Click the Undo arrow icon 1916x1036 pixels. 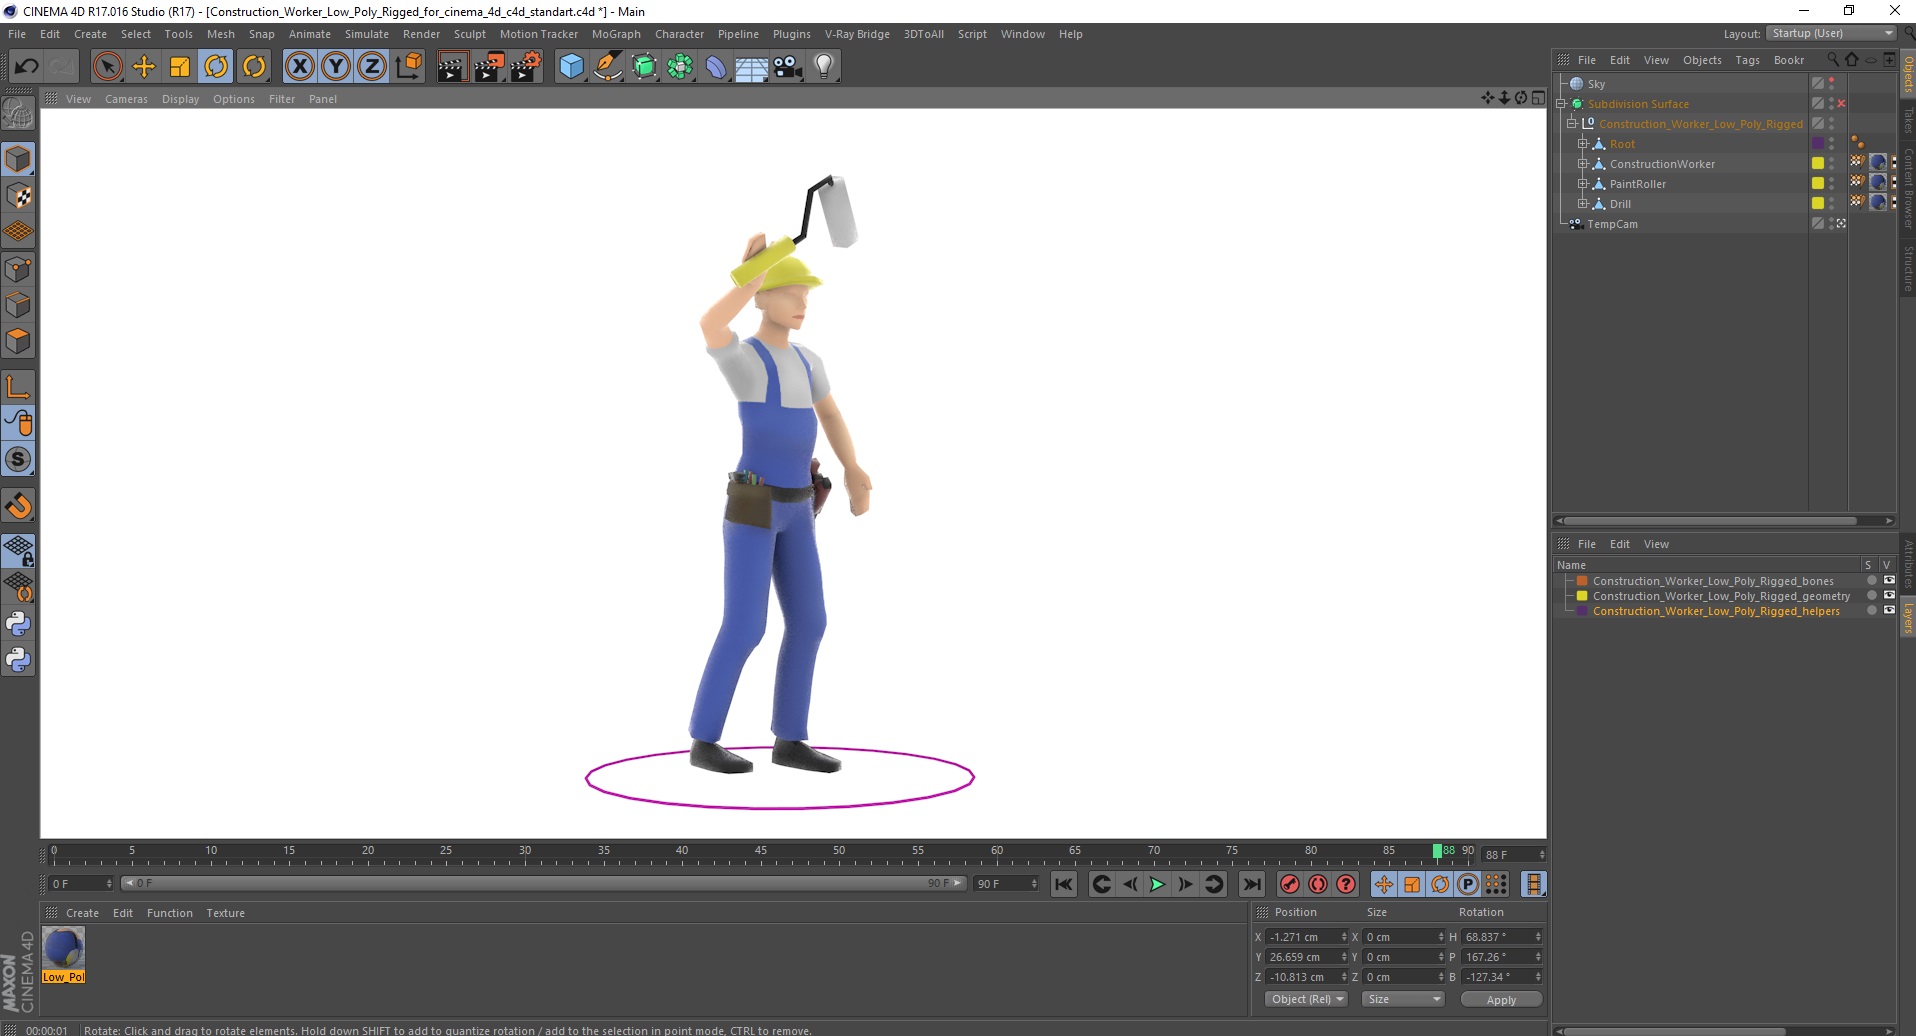coord(27,67)
